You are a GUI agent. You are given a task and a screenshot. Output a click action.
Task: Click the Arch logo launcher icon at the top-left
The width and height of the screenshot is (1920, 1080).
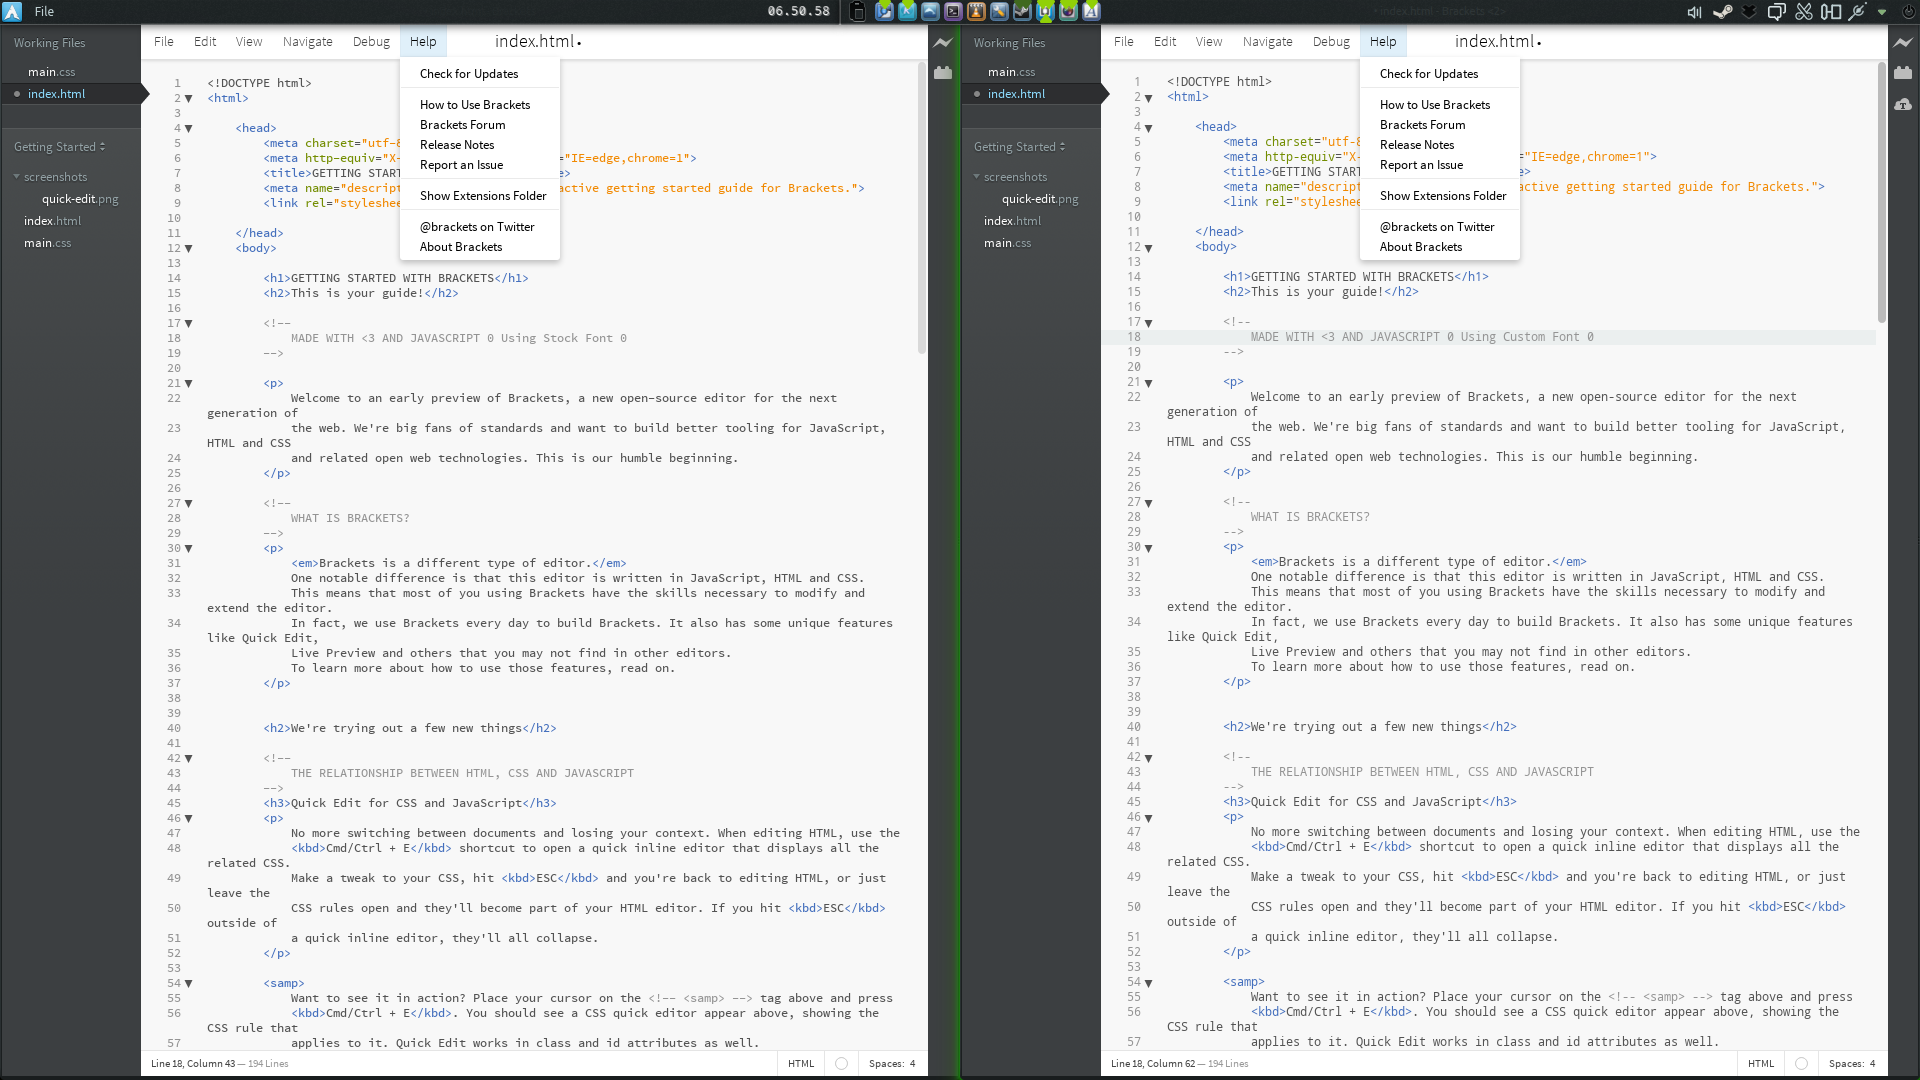click(x=12, y=12)
